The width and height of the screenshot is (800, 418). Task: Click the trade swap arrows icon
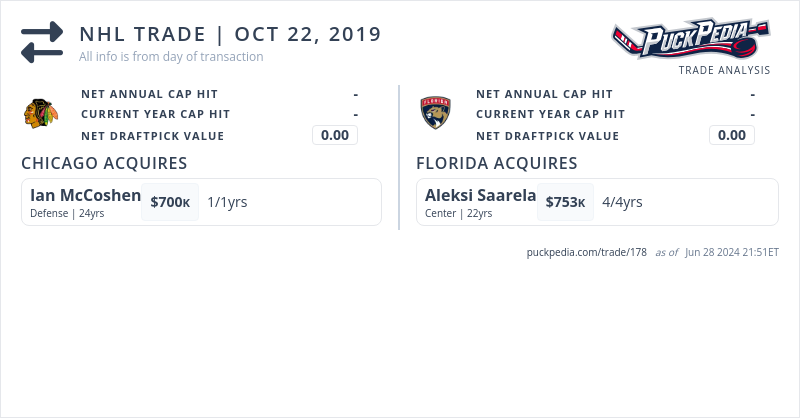42,42
